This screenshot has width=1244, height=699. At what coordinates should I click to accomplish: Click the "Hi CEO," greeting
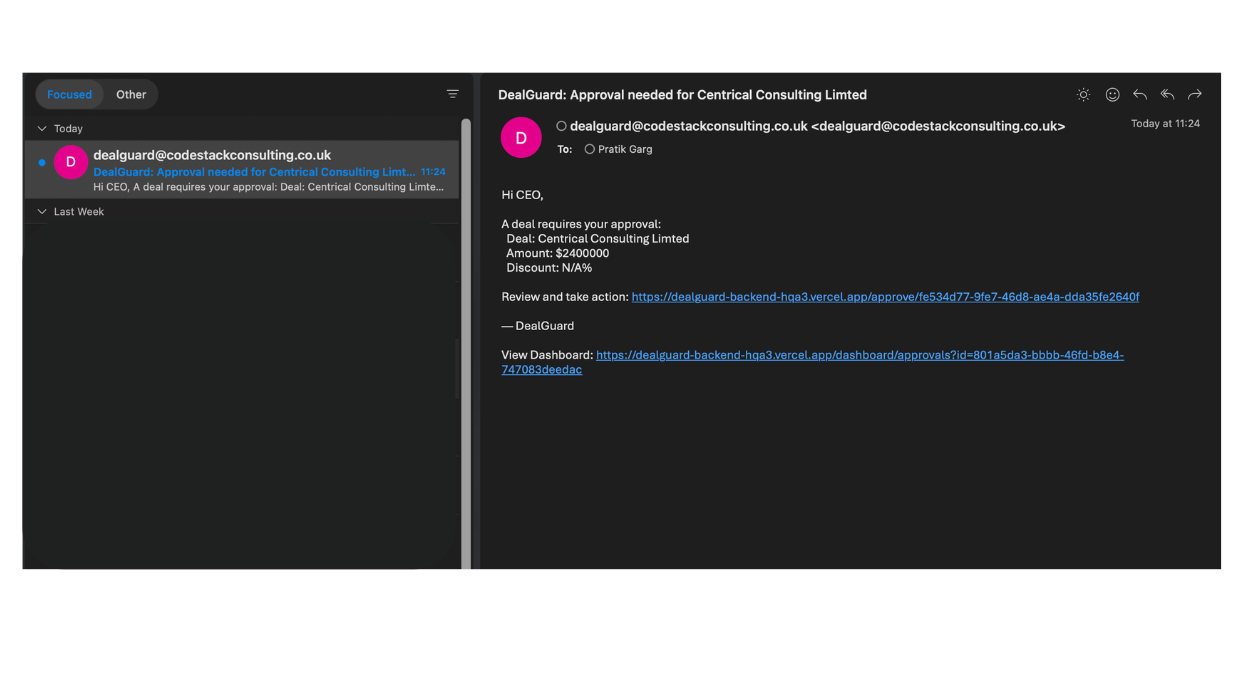tap(522, 195)
